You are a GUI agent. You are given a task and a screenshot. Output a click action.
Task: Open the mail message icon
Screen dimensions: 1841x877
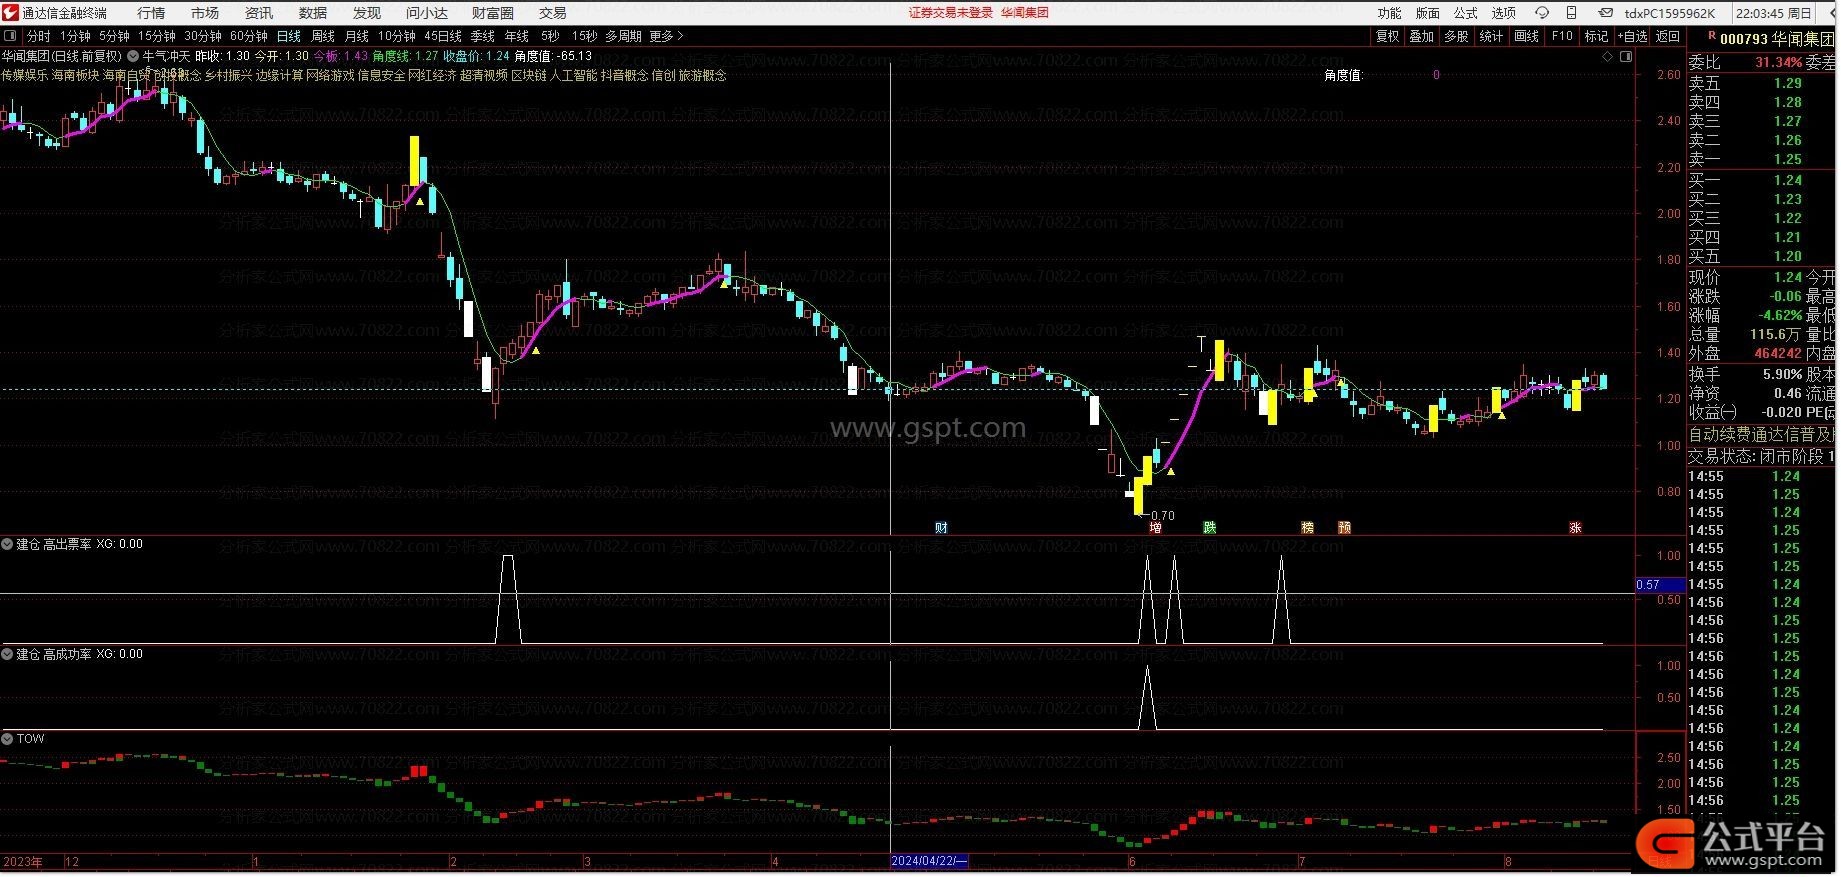coord(1605,13)
